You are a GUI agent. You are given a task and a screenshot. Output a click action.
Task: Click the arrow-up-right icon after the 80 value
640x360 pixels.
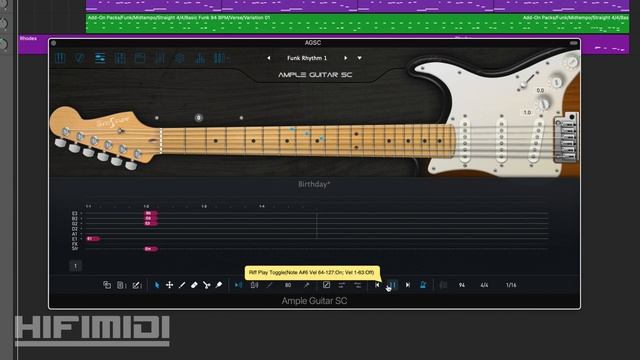[306, 285]
